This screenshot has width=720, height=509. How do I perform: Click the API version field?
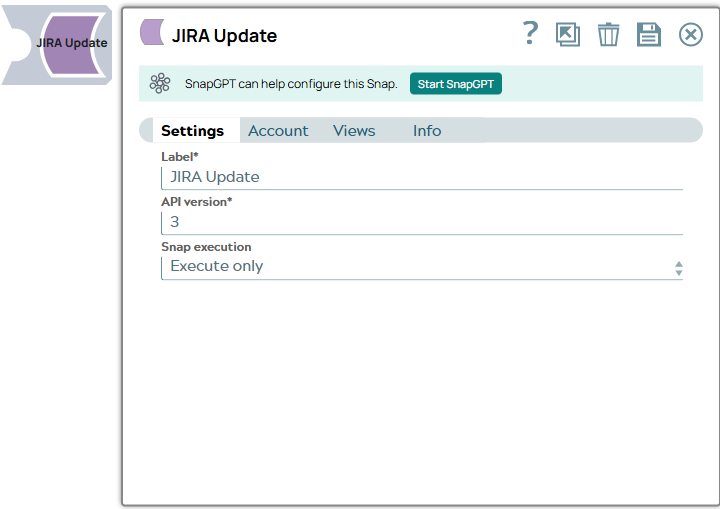[422, 223]
